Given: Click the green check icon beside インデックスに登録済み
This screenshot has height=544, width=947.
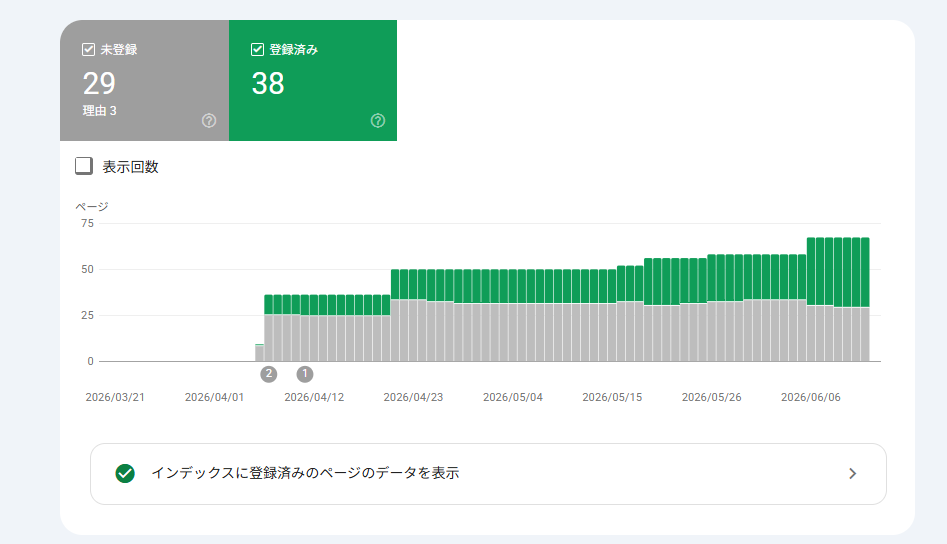Looking at the screenshot, I should [125, 474].
